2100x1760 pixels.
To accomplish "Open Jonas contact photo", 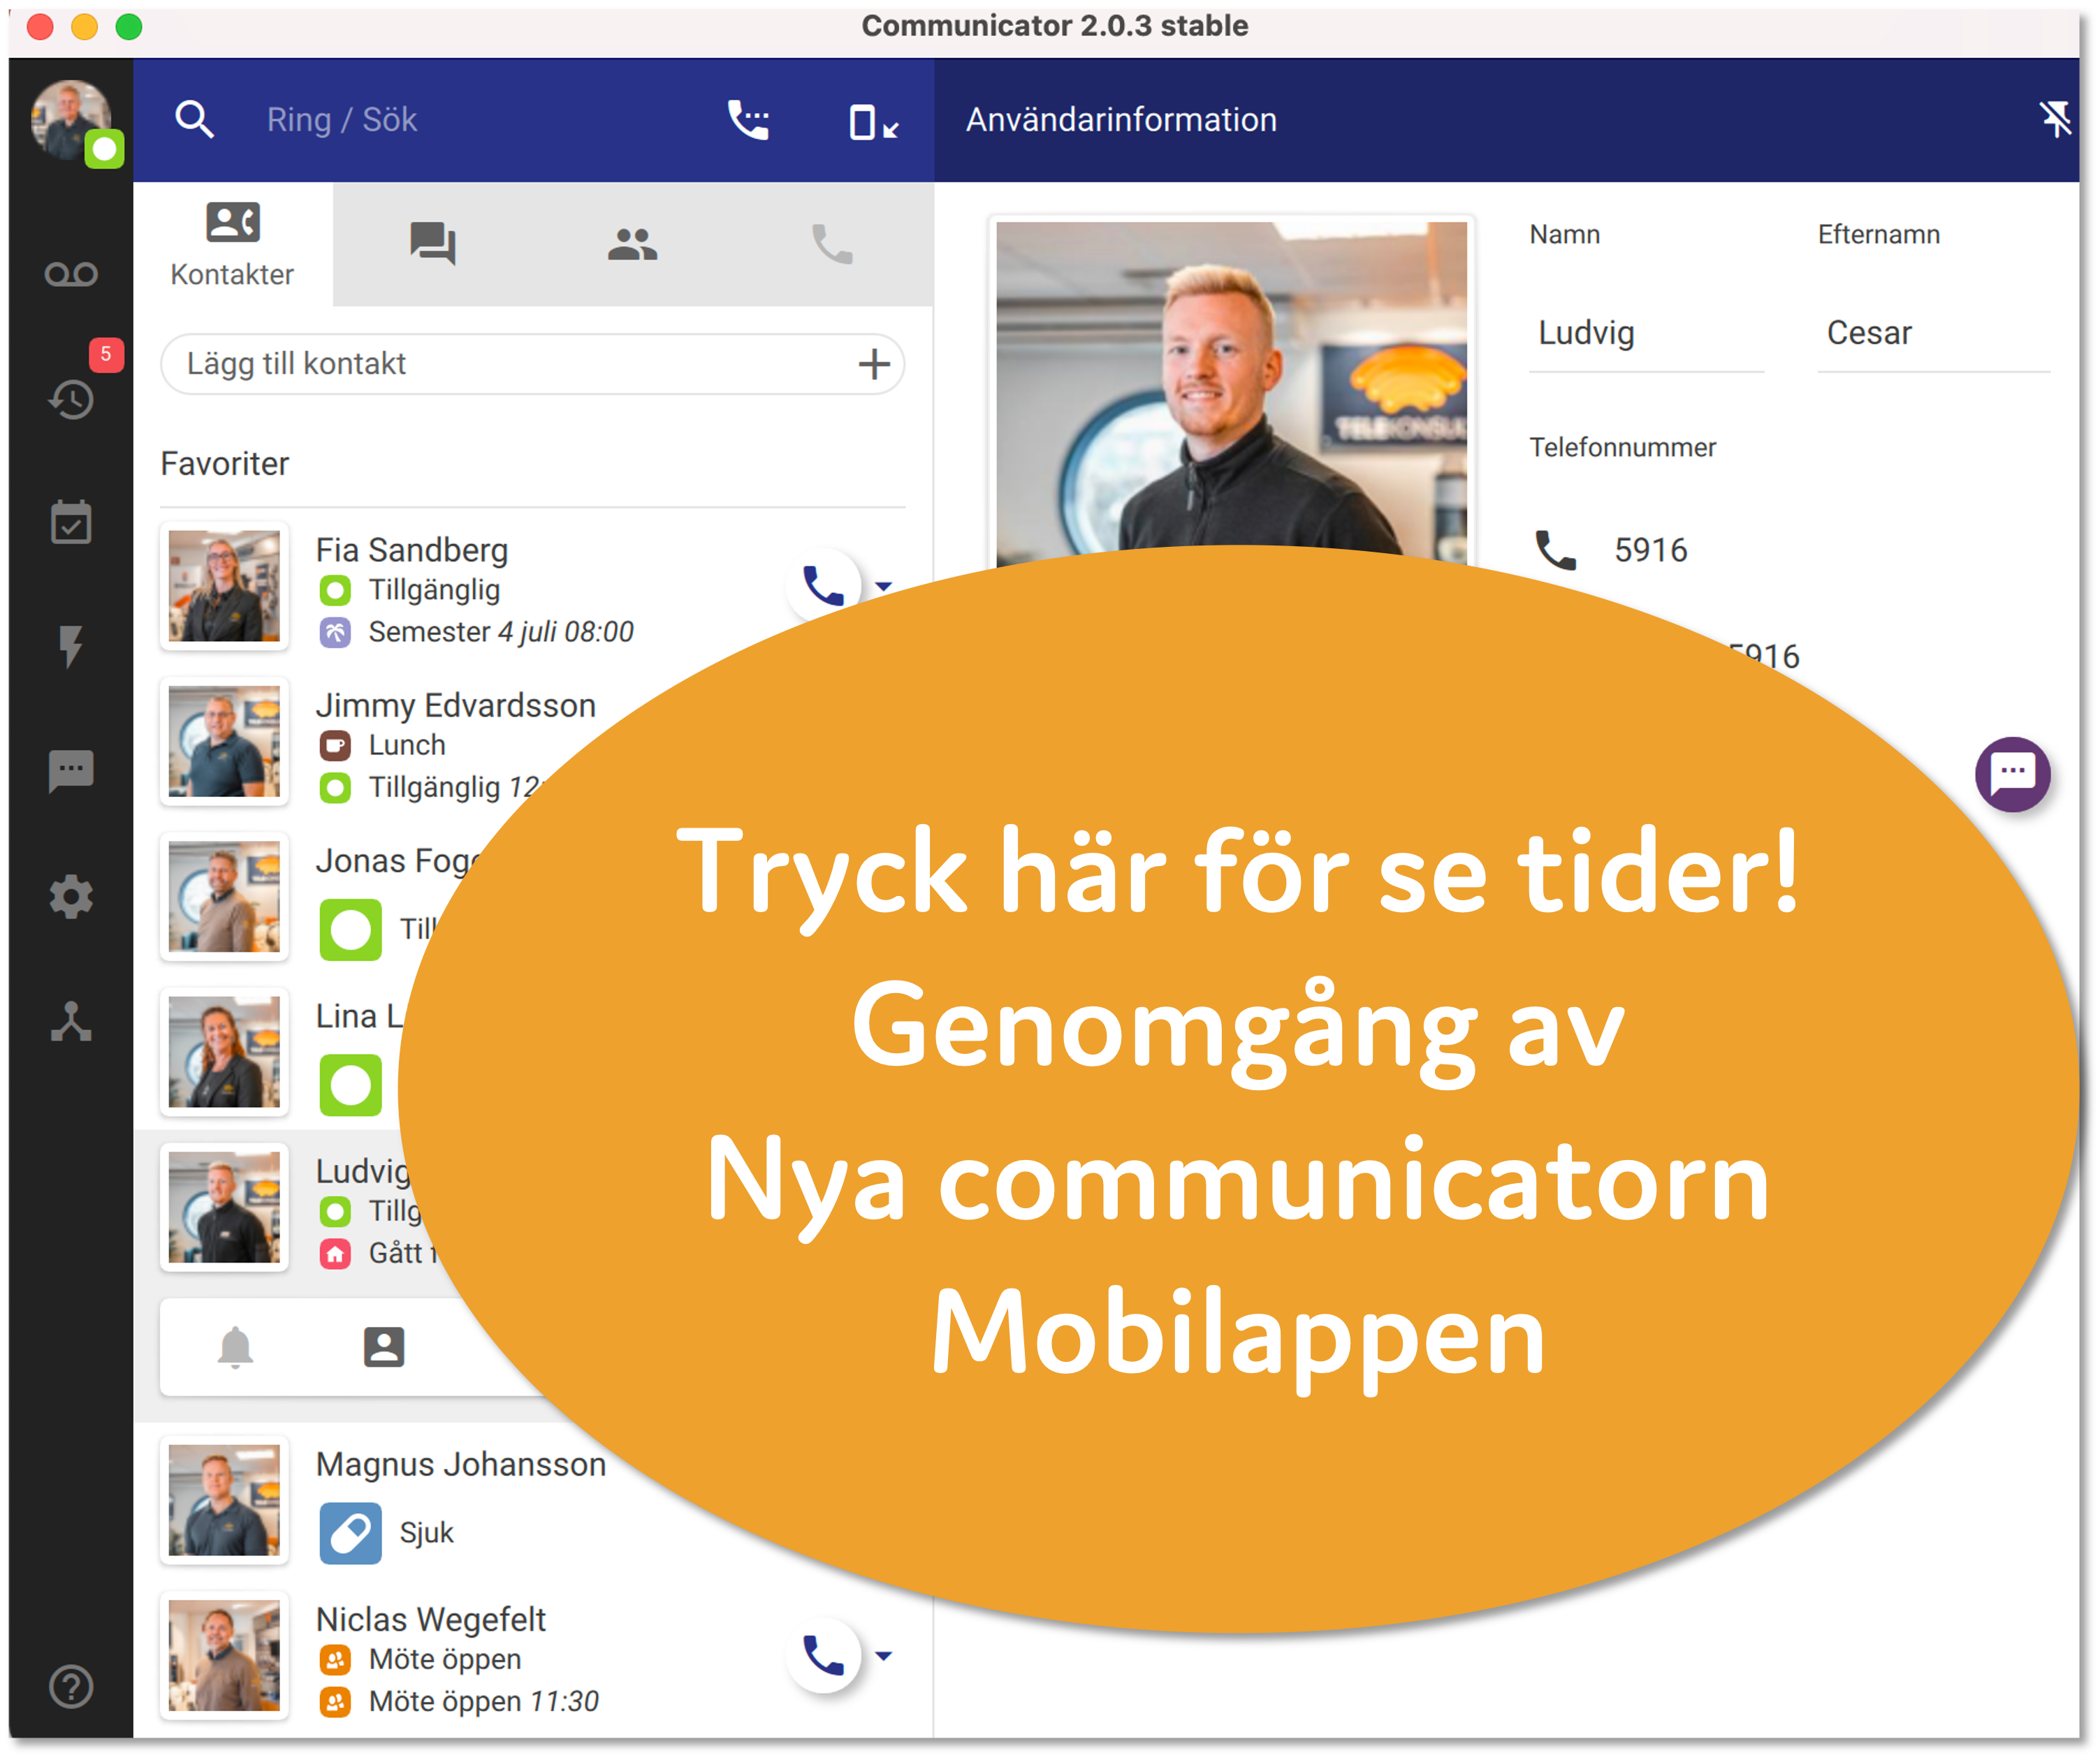I will click(224, 897).
